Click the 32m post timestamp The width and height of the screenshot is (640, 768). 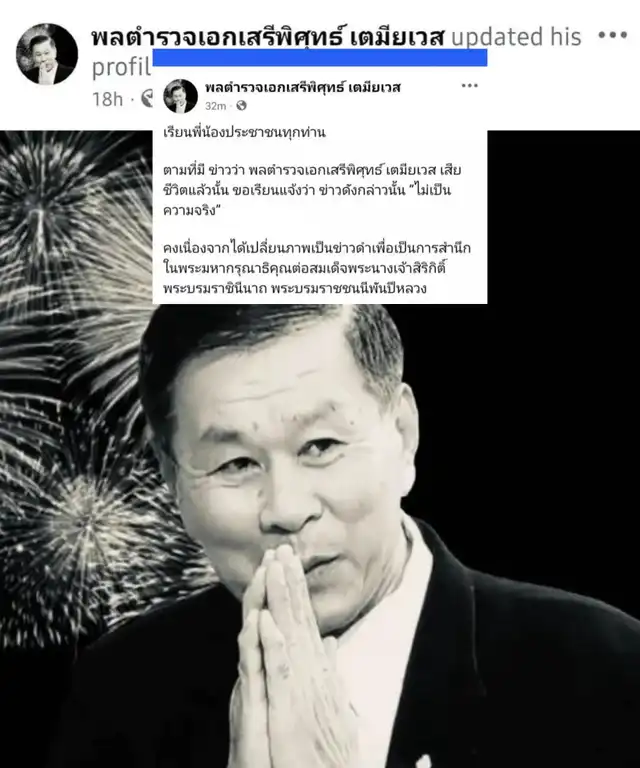[215, 106]
